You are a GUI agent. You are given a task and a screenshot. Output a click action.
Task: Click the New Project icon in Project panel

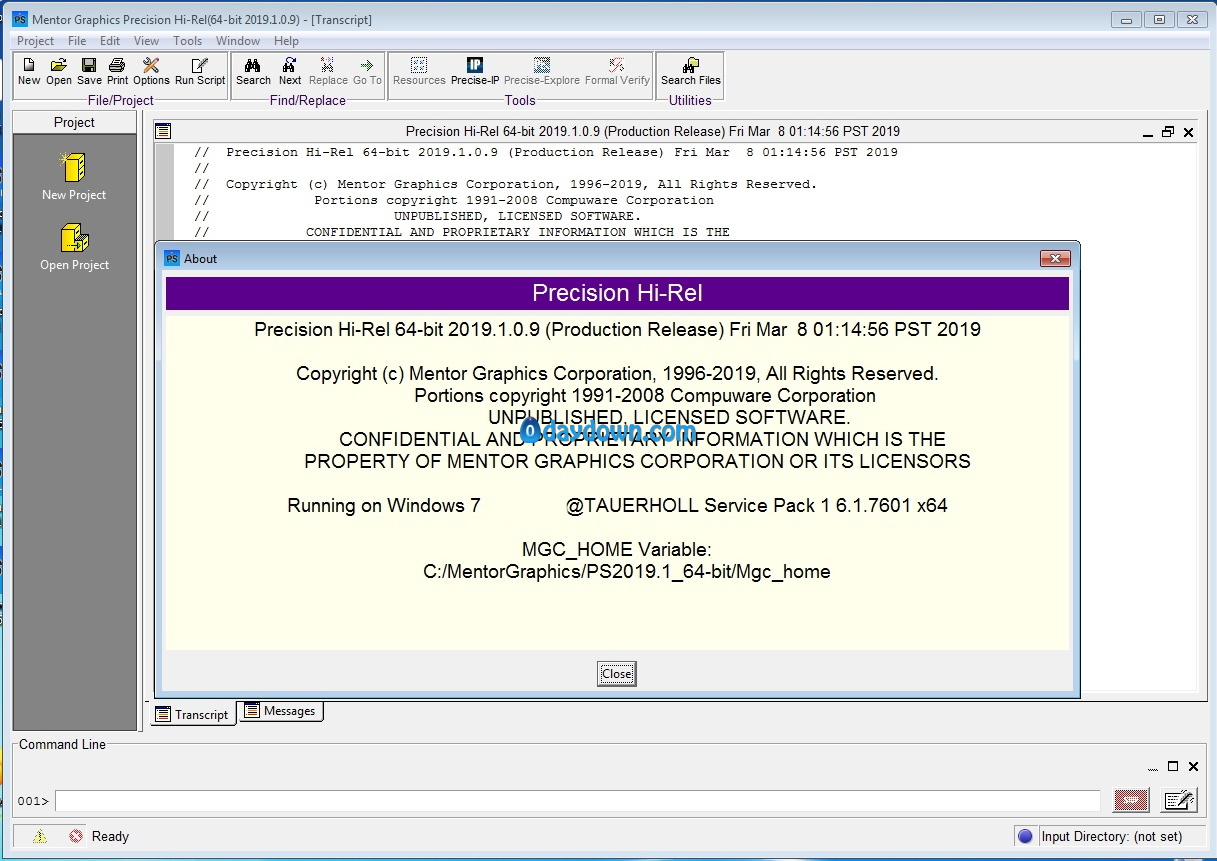click(74, 167)
